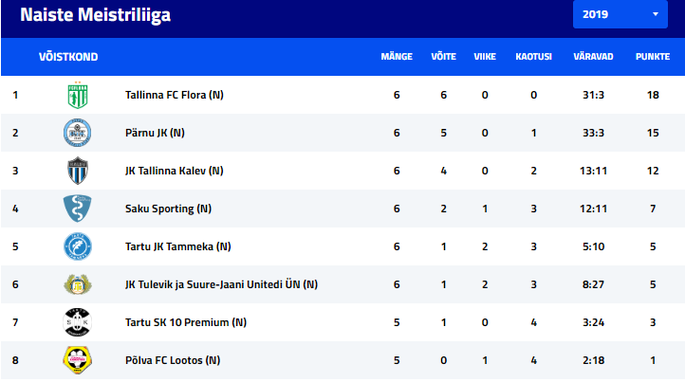Click the Tartu JK Tammeka round badge
This screenshot has height=382, width=685.
pos(77,247)
